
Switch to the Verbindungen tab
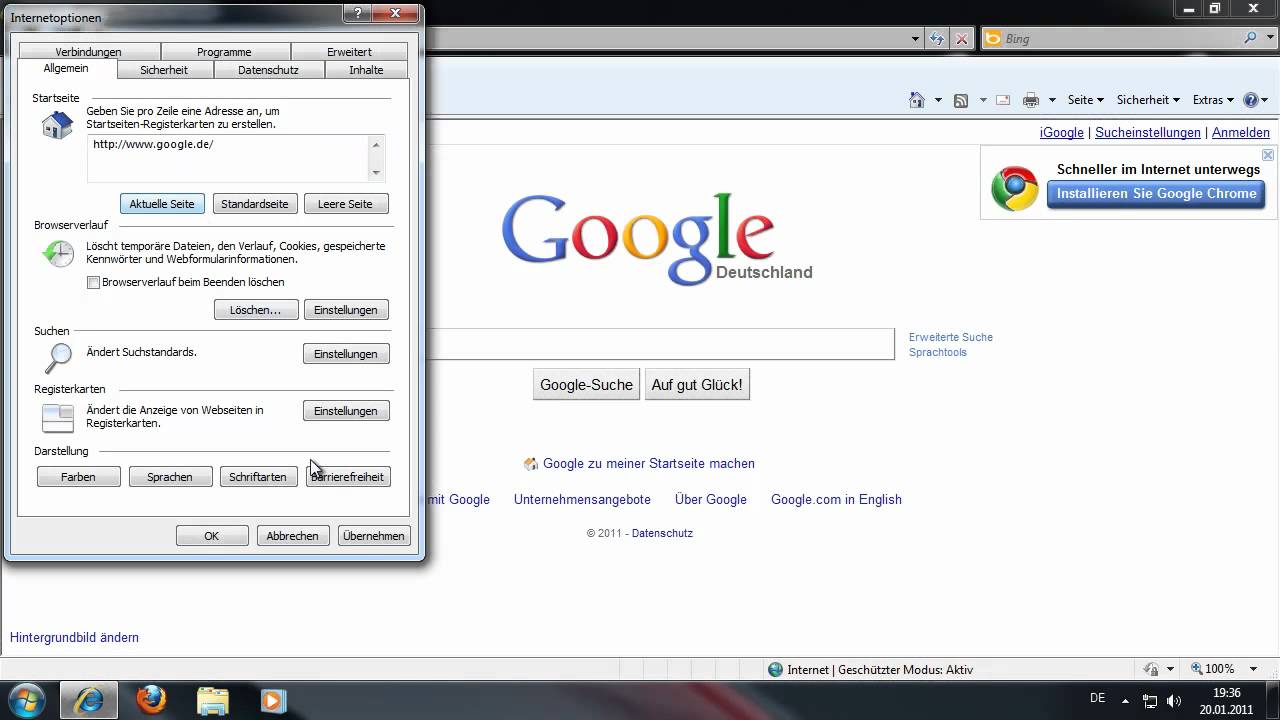(89, 52)
